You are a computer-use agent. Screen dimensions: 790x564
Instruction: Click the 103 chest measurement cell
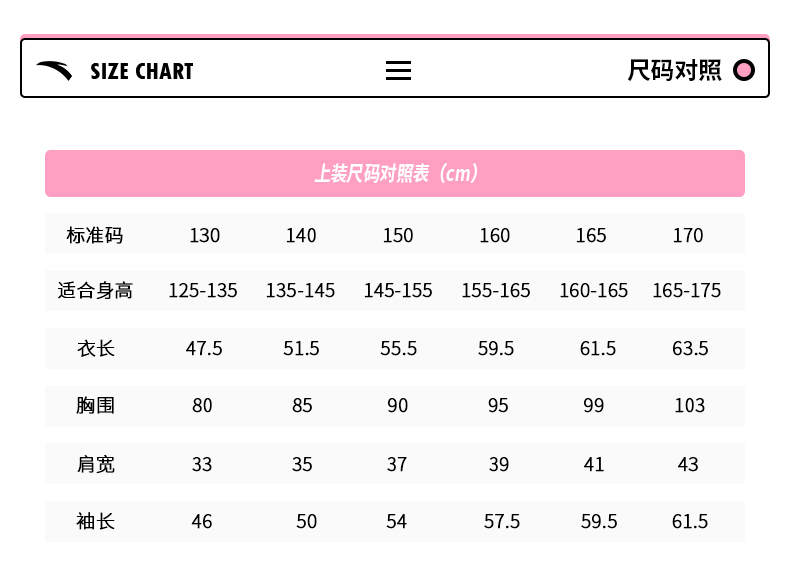tap(690, 405)
